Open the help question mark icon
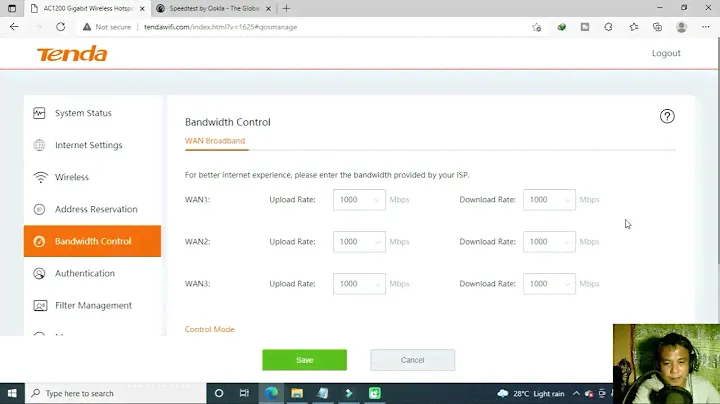 coord(667,116)
